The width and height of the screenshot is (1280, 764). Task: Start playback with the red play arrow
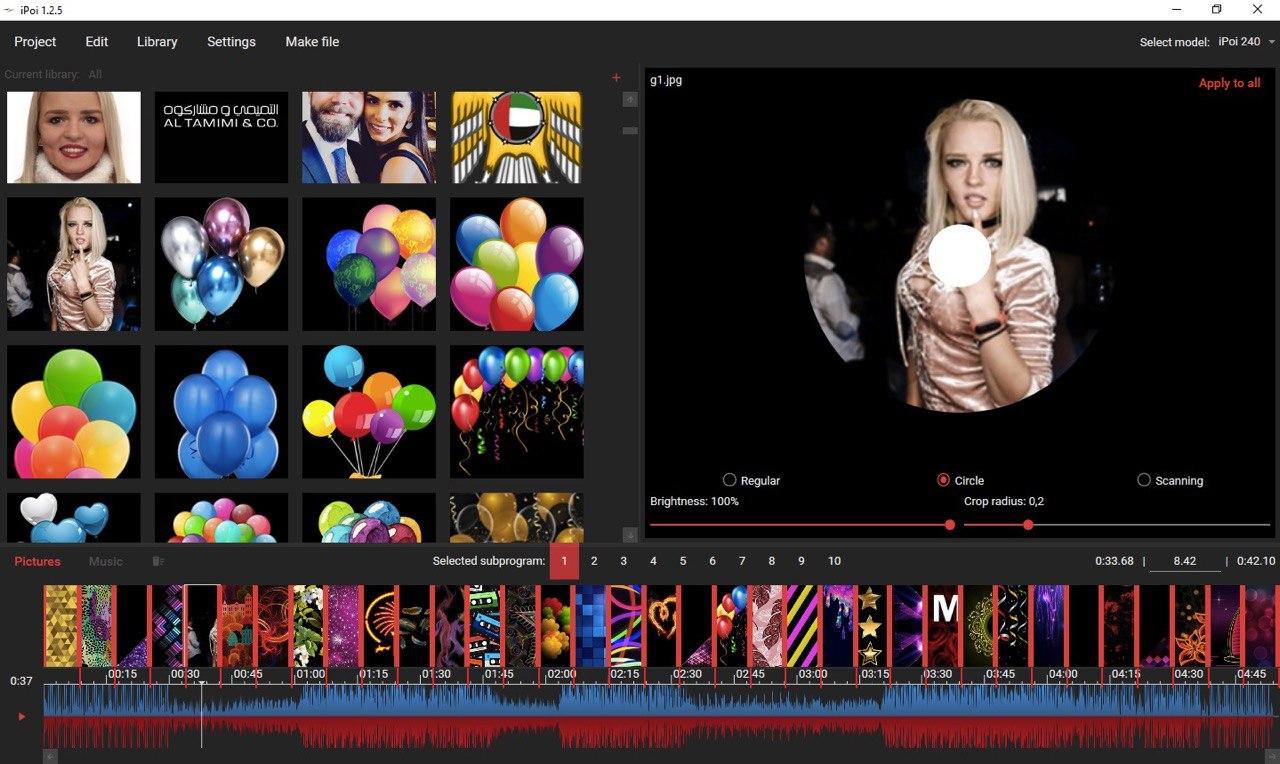tap(22, 716)
